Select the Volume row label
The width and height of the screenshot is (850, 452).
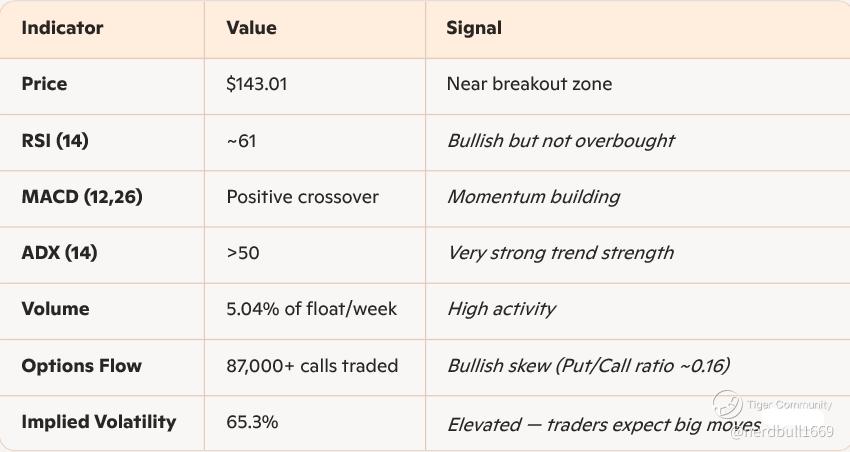[x=55, y=309]
